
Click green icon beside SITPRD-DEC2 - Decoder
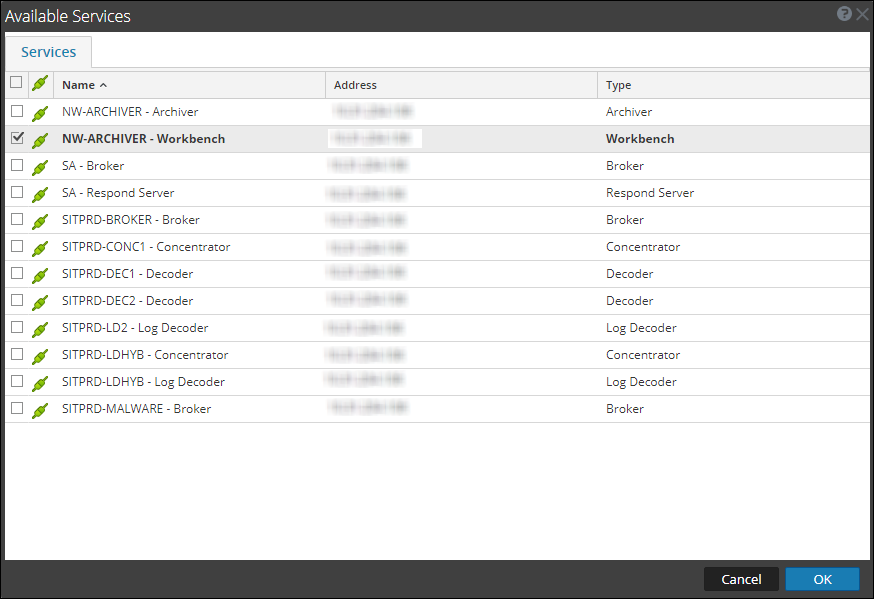pyautogui.click(x=40, y=302)
